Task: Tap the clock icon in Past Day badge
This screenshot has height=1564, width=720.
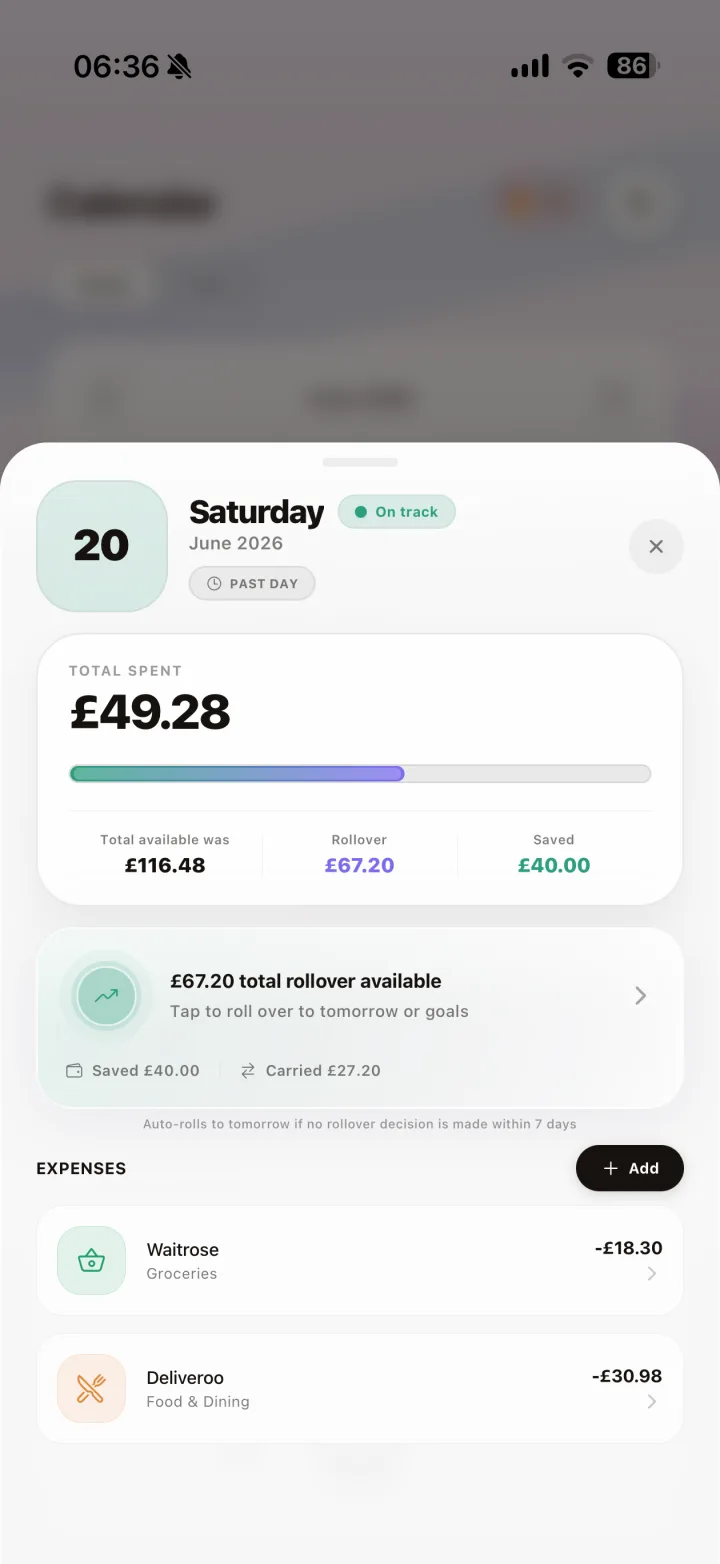Action: pos(214,584)
